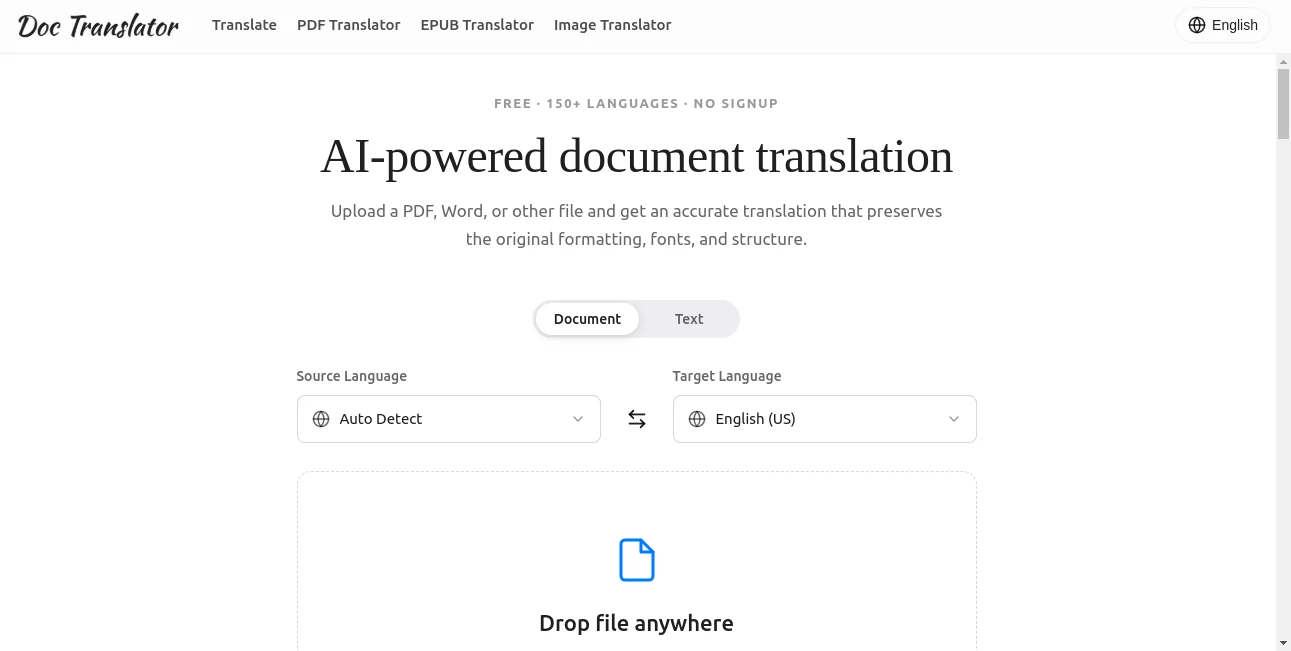Viewport: 1291px width, 651px height.
Task: Open the Auto Detect source language dropdown
Action: coord(449,419)
